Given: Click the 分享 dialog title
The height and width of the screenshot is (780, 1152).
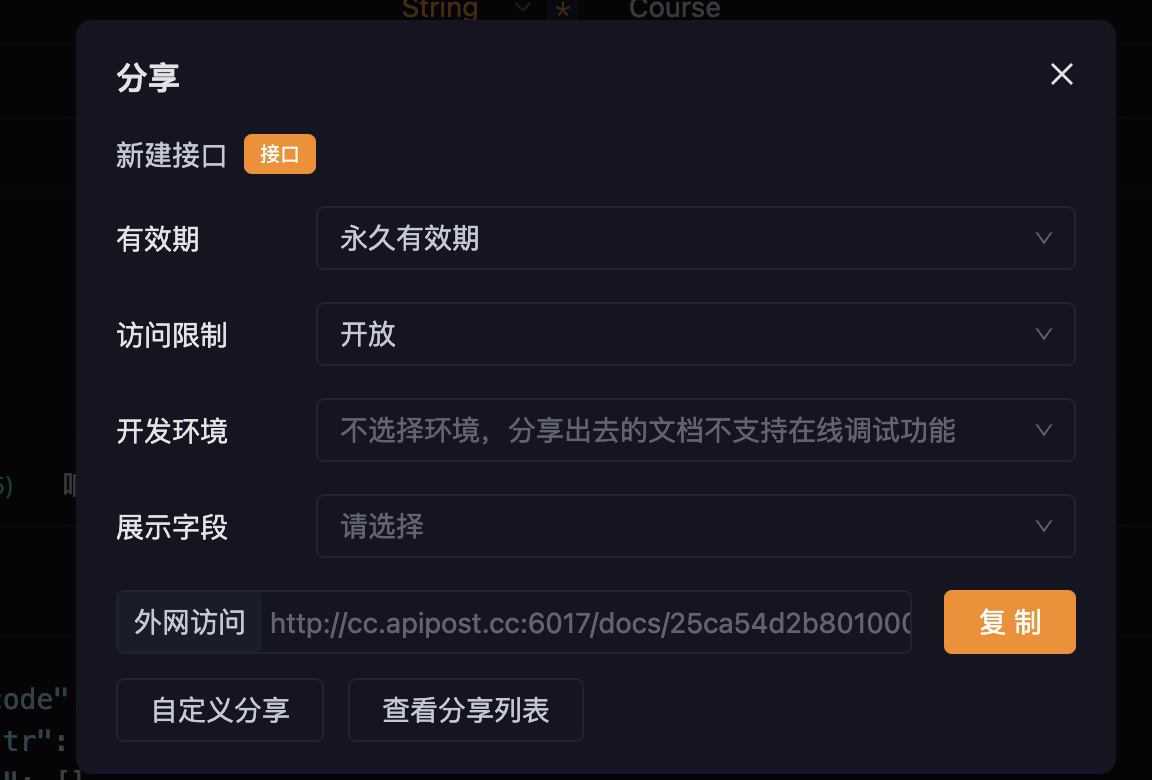Looking at the screenshot, I should (x=148, y=77).
